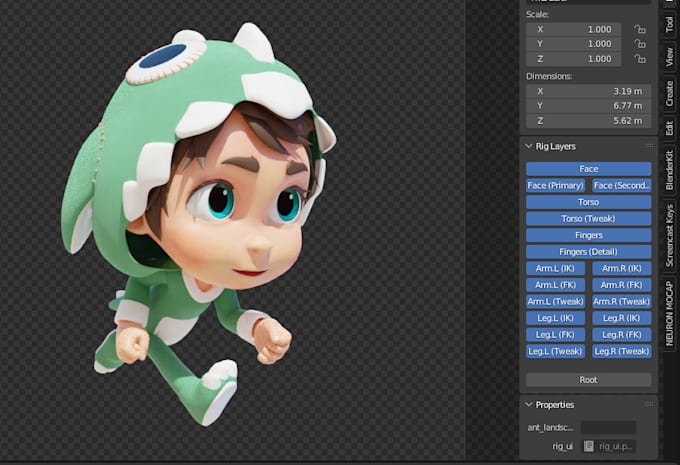Switch to the Tool sidebar tab
This screenshot has height=465, width=680.
click(670, 24)
